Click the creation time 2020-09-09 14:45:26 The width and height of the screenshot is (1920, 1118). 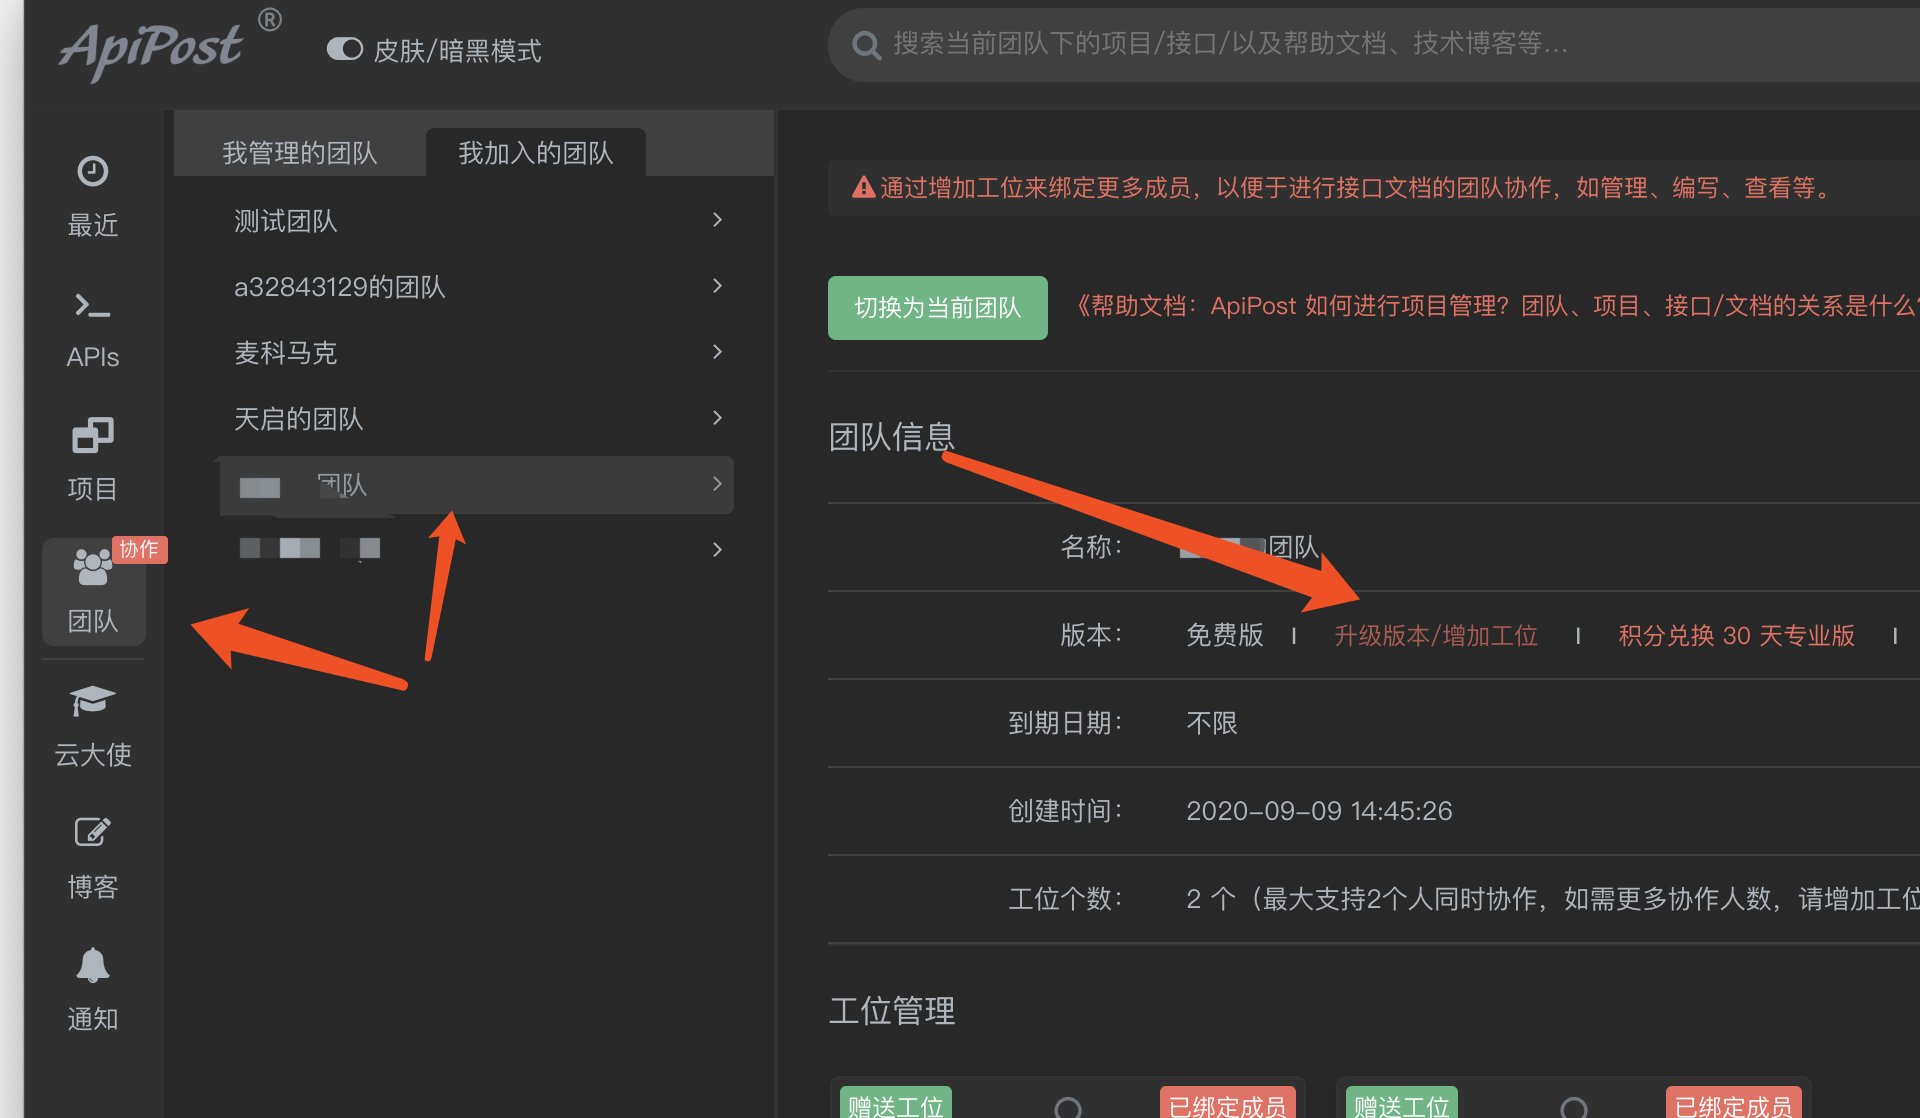pyautogui.click(x=1319, y=811)
